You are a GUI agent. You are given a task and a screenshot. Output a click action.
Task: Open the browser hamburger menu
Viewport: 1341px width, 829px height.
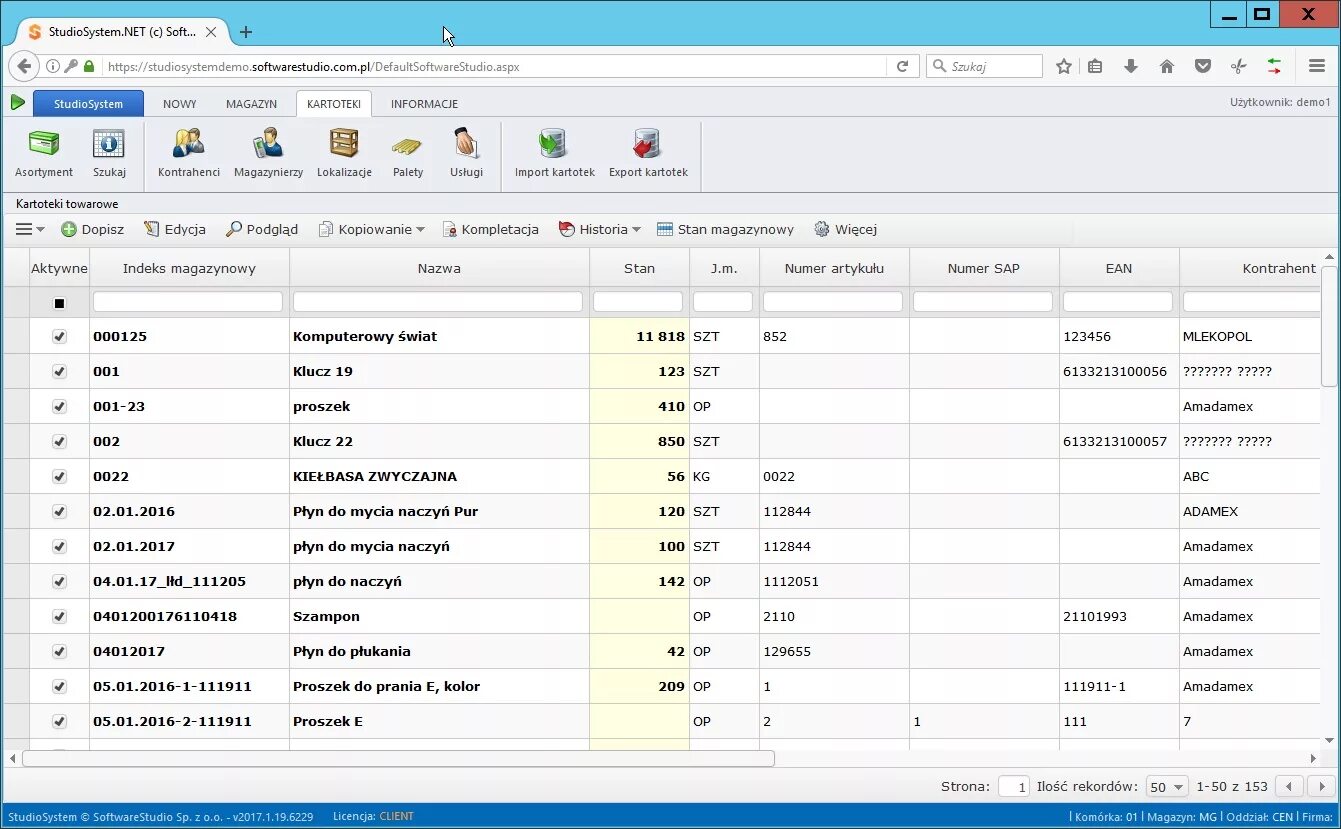click(x=1316, y=66)
